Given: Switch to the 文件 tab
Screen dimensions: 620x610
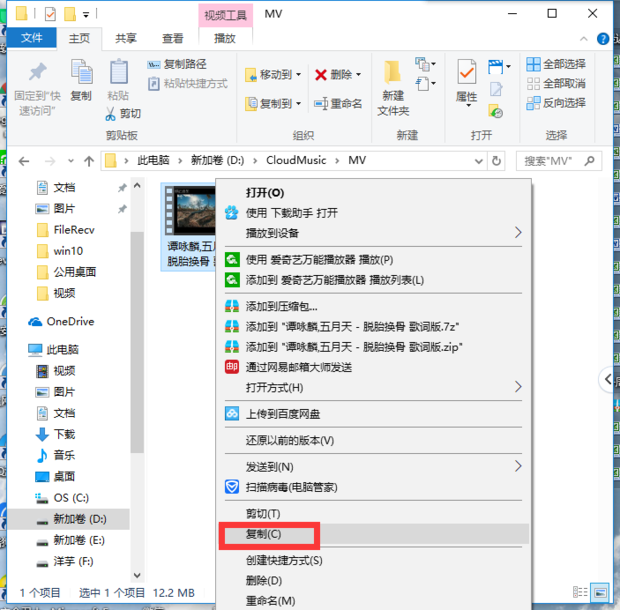Looking at the screenshot, I should pos(32,38).
